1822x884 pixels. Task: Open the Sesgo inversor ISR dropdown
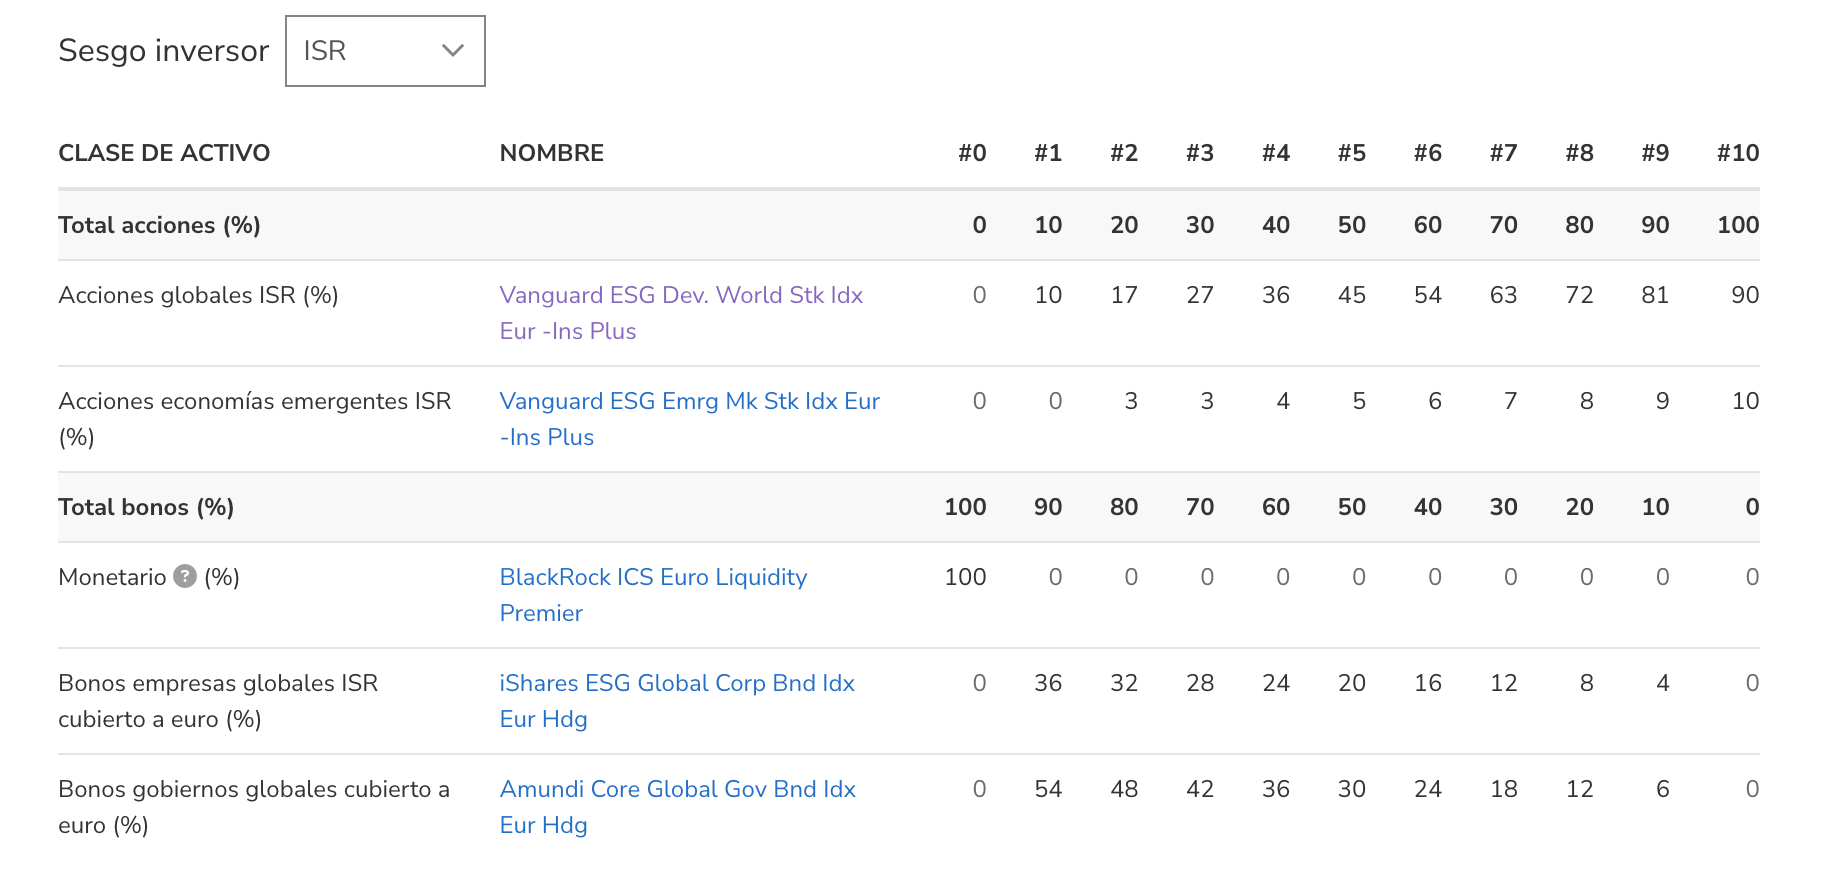coord(385,51)
